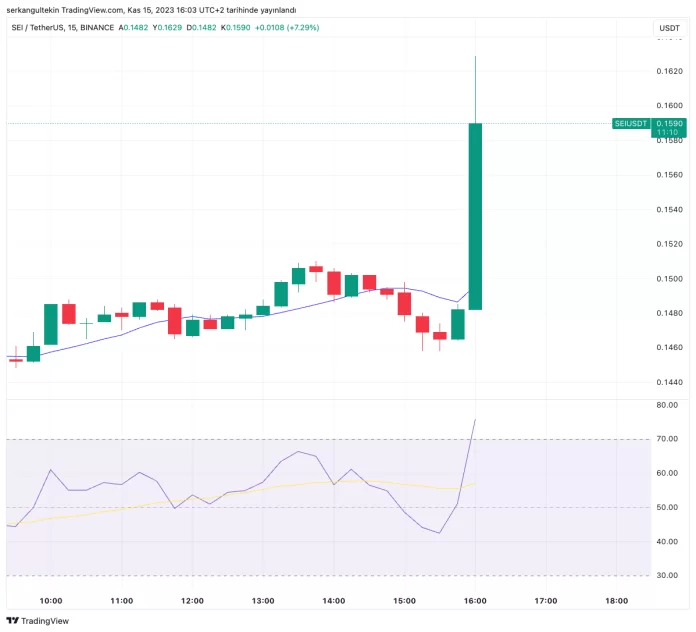Select the 0.1500 price scale label
Screen dimensions: 696x632
668,279
